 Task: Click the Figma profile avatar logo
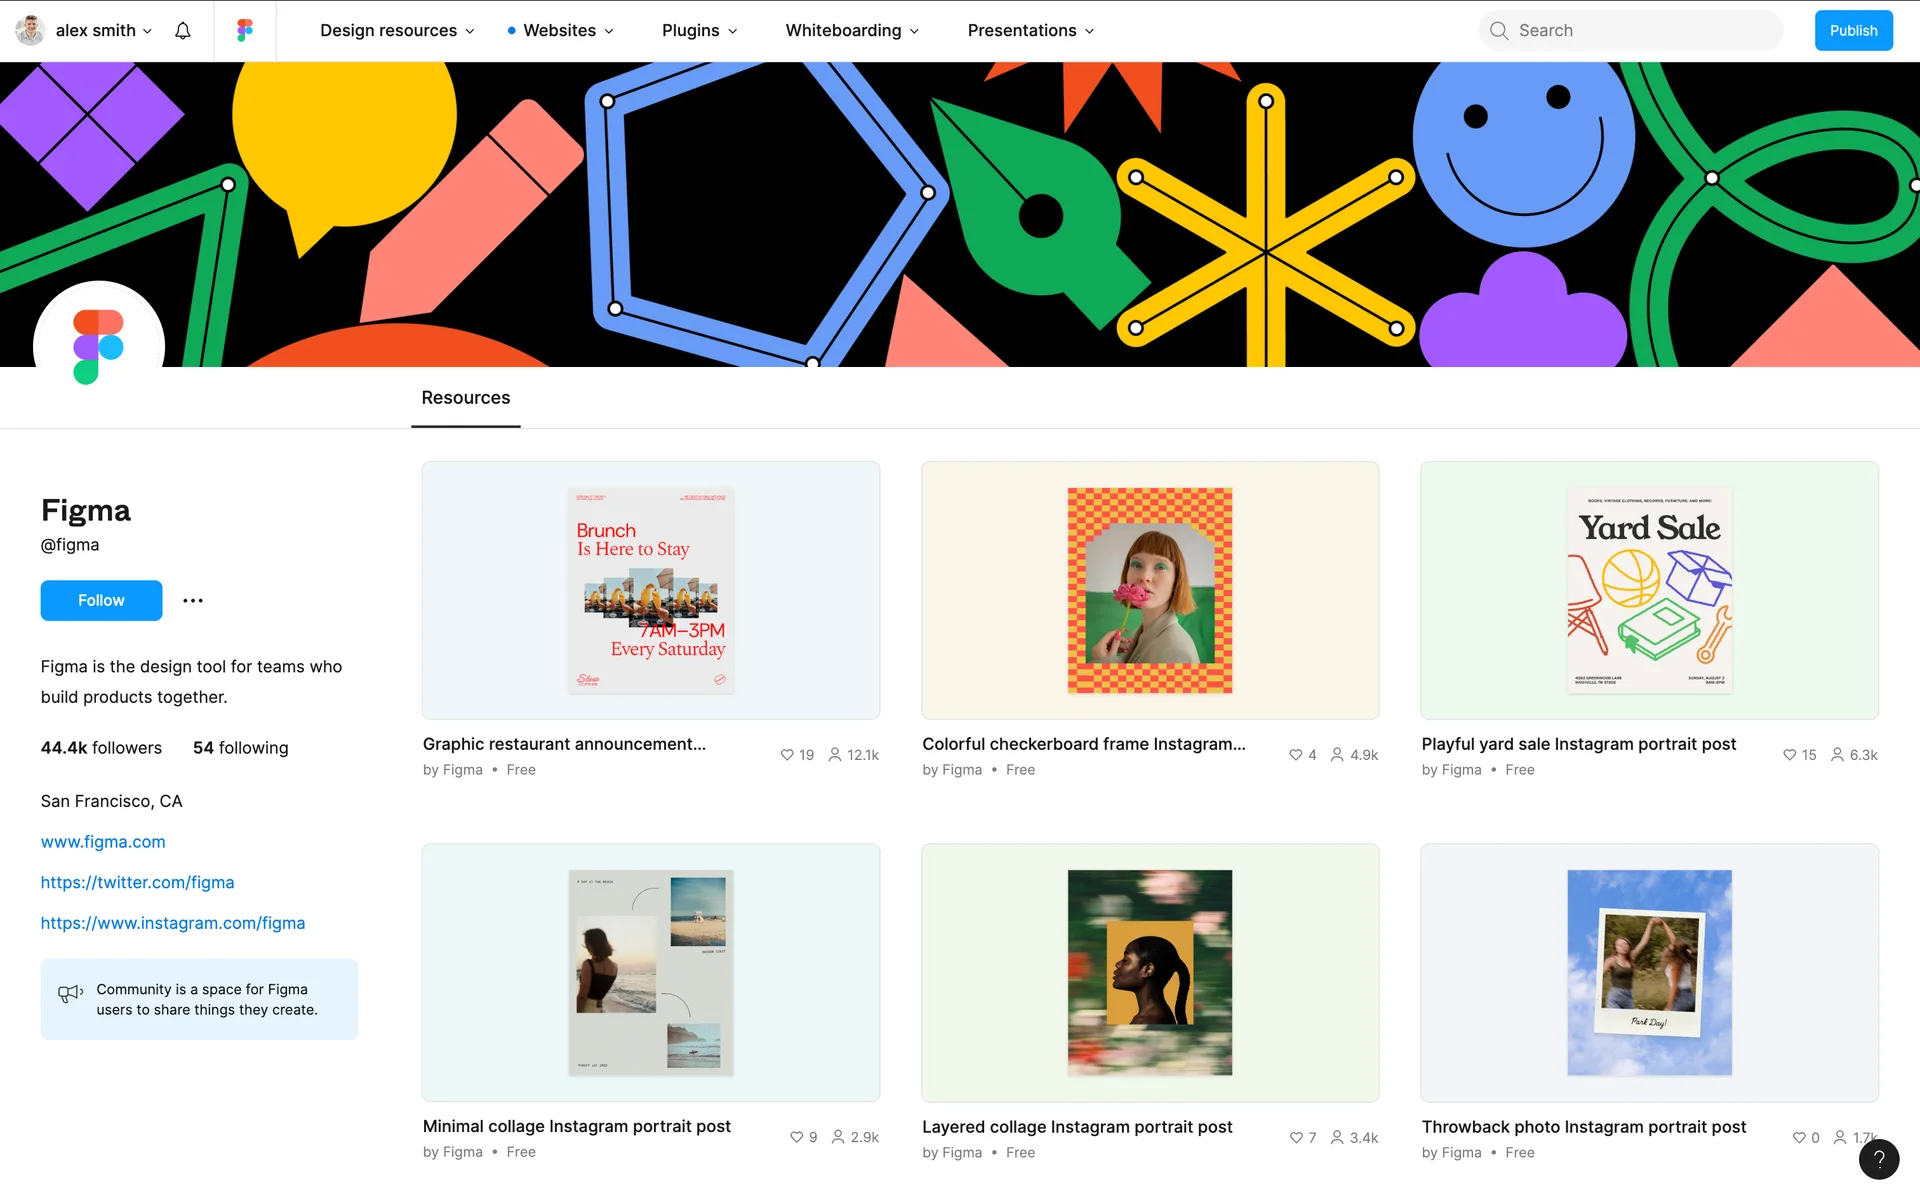click(x=98, y=346)
